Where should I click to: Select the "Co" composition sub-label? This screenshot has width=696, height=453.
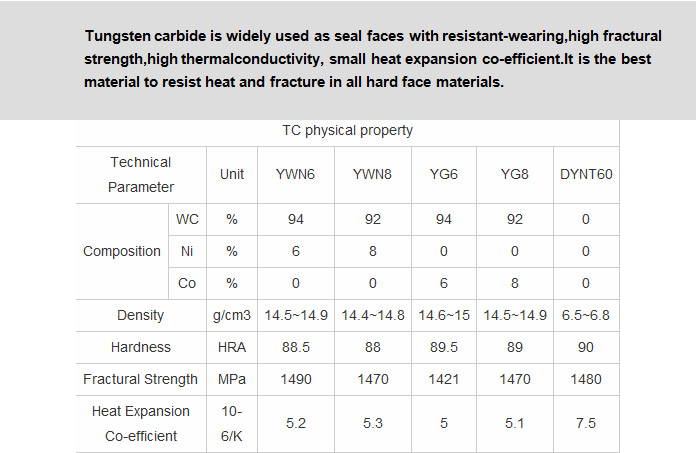187,283
